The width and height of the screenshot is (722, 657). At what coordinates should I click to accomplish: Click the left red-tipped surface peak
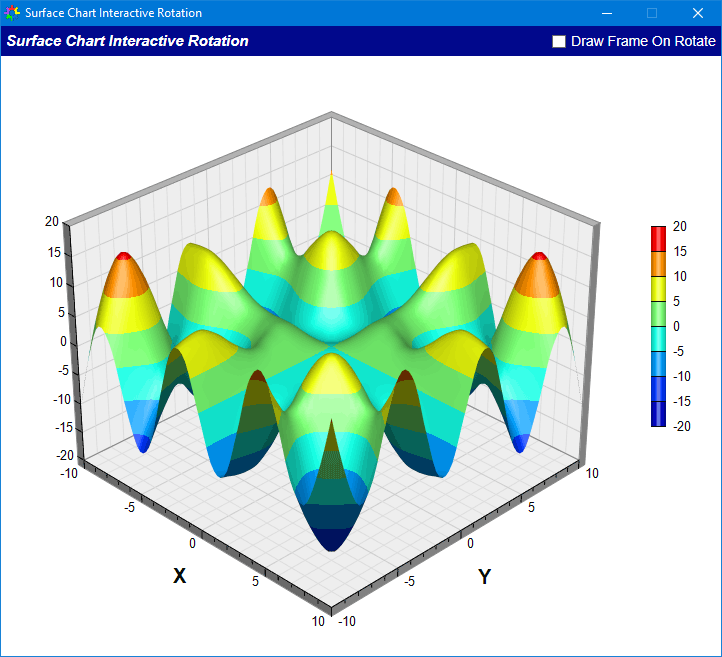pos(123,256)
